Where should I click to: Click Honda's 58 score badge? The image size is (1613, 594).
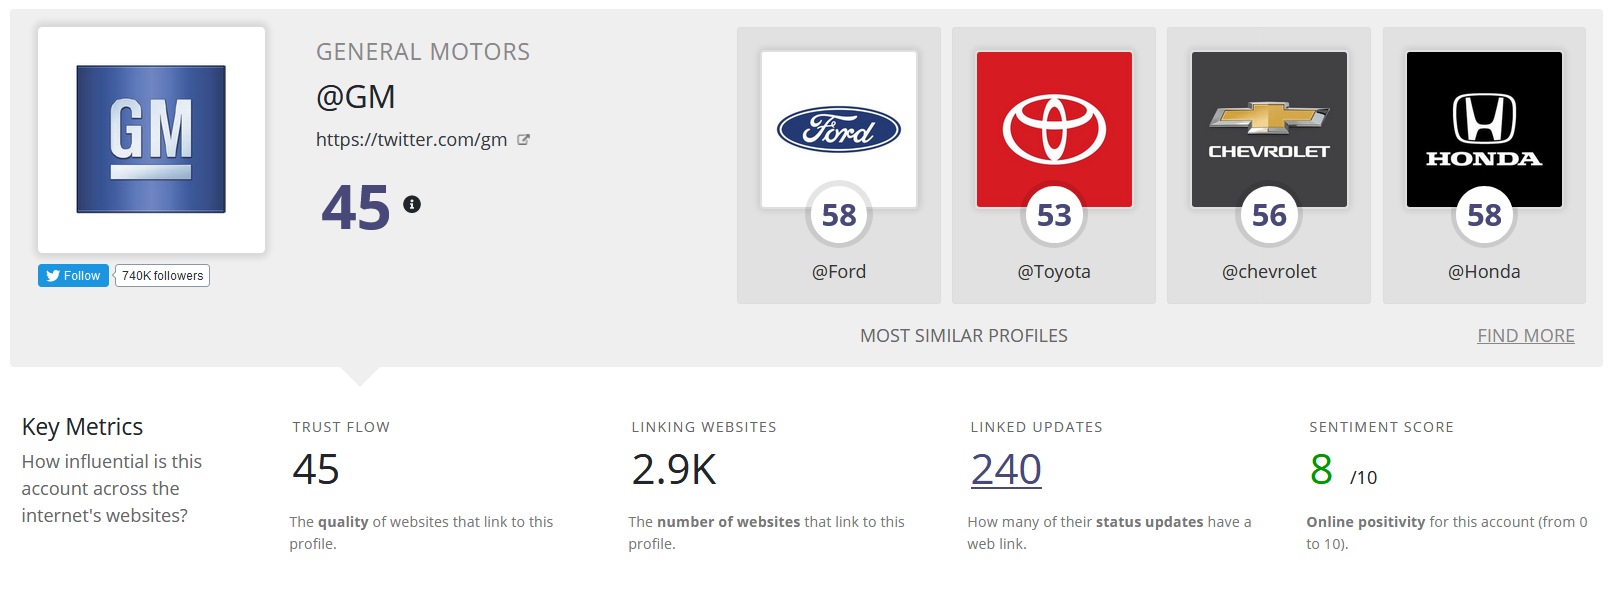coord(1484,214)
